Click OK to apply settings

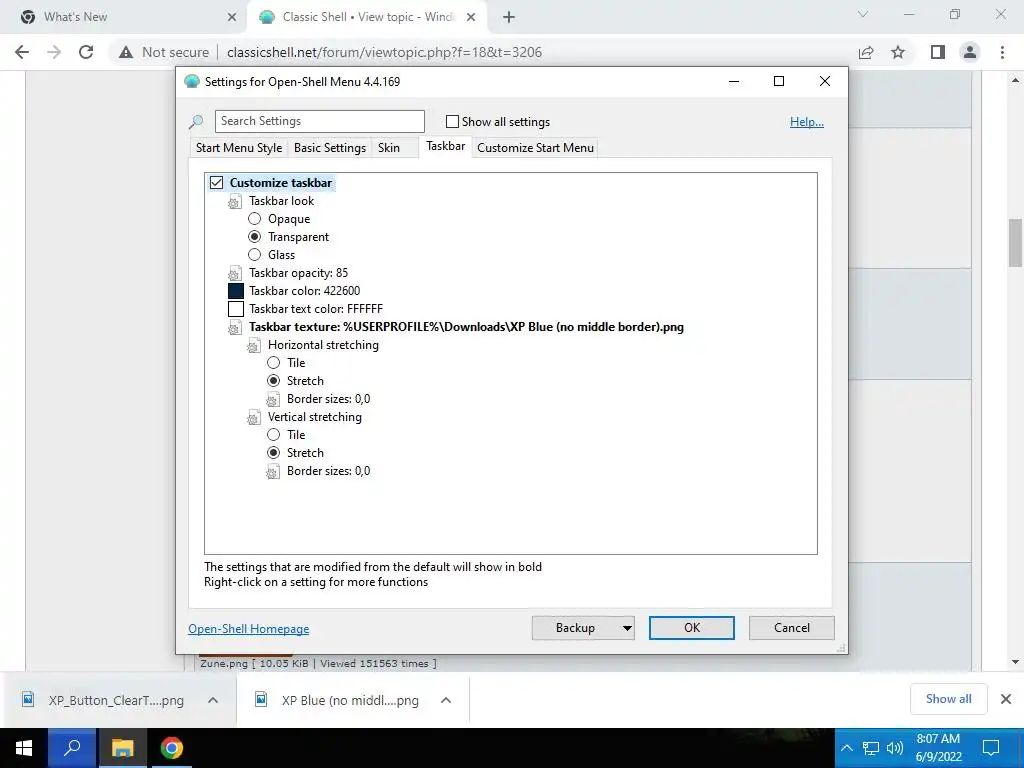pyautogui.click(x=692, y=628)
